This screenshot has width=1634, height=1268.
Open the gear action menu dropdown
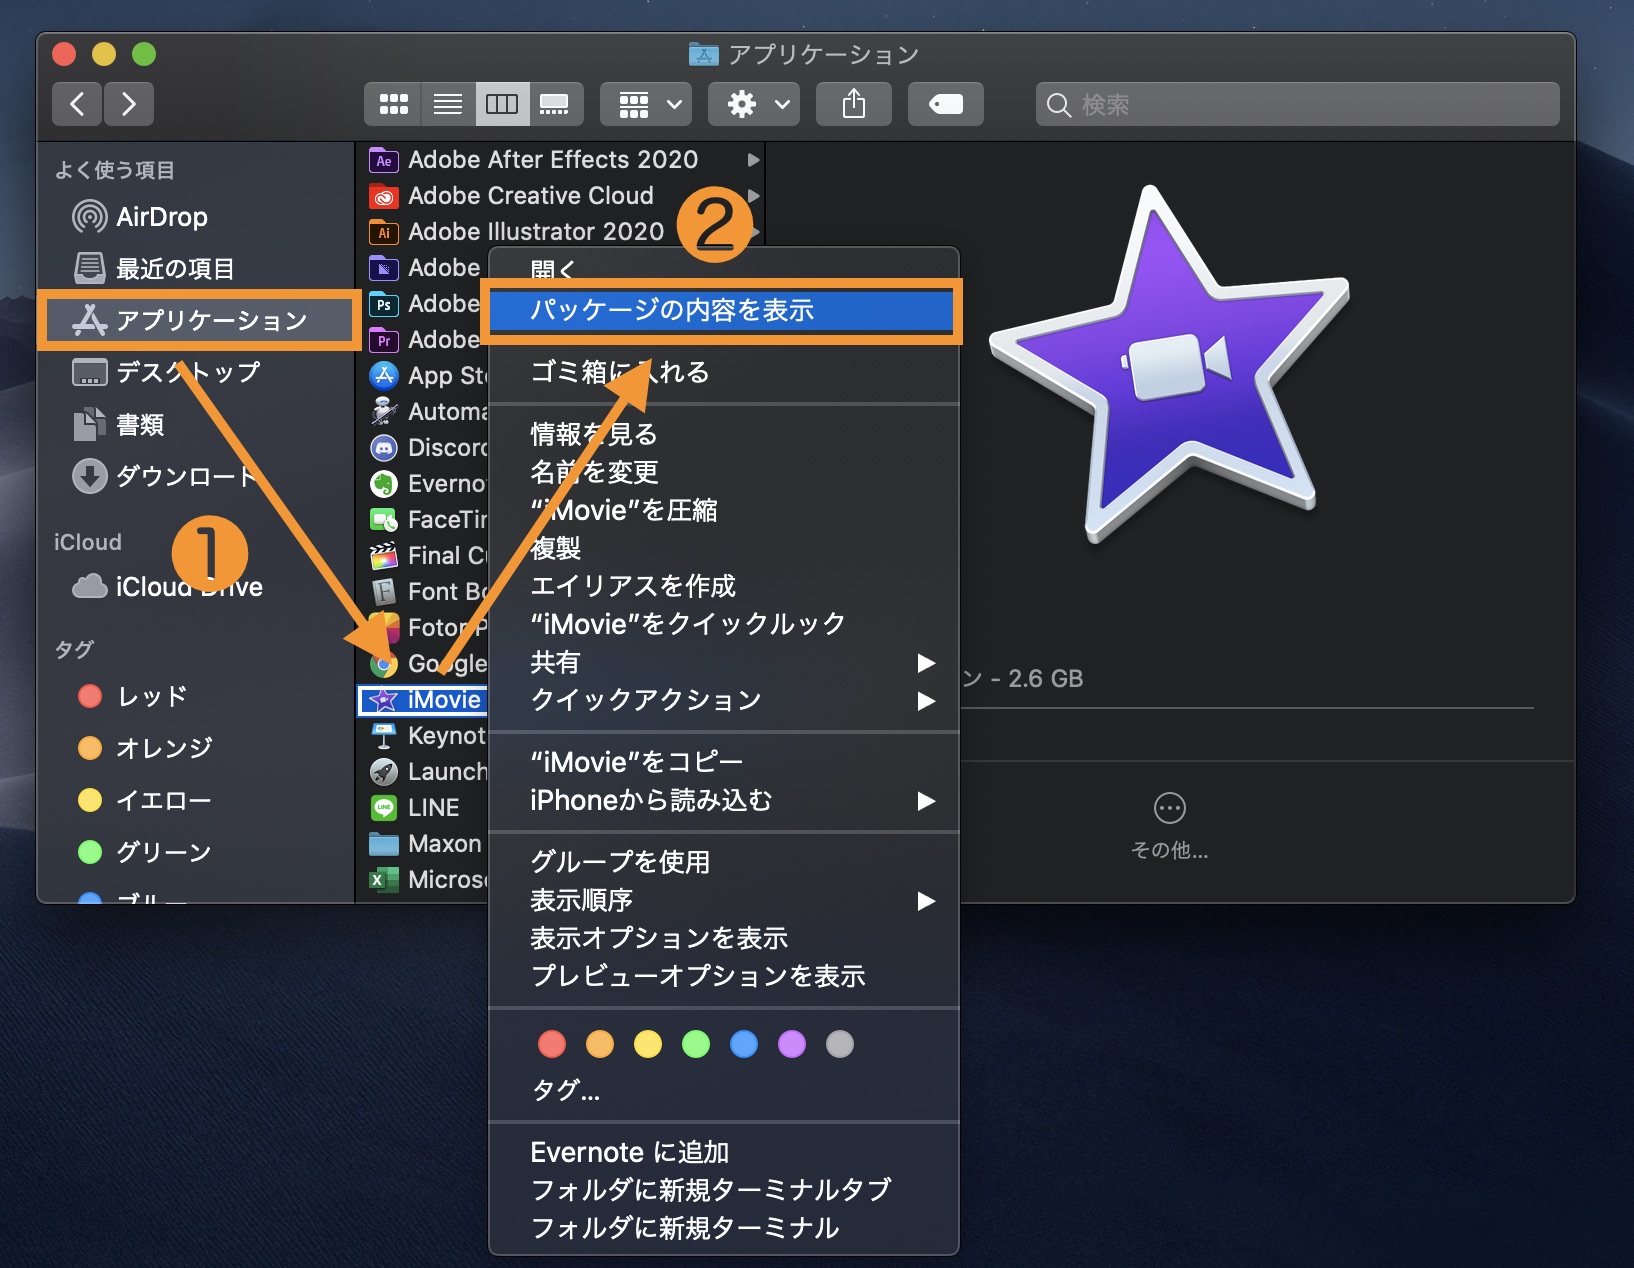click(754, 104)
